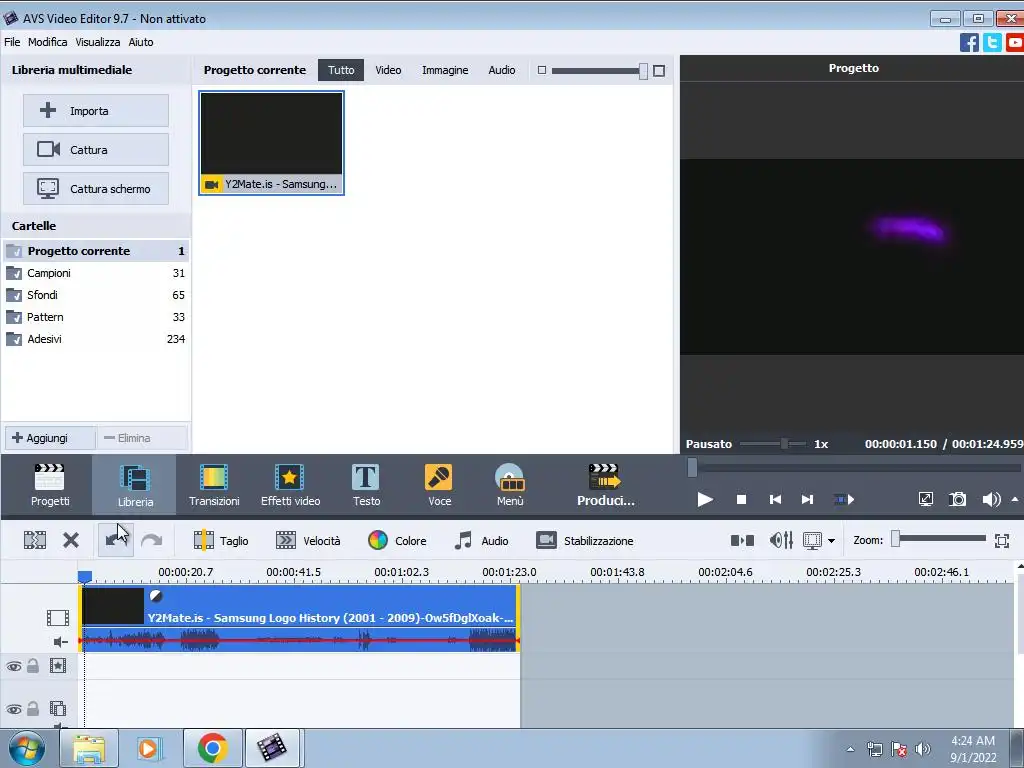
Task: Open the Stabilizzazione tool
Action: [584, 540]
